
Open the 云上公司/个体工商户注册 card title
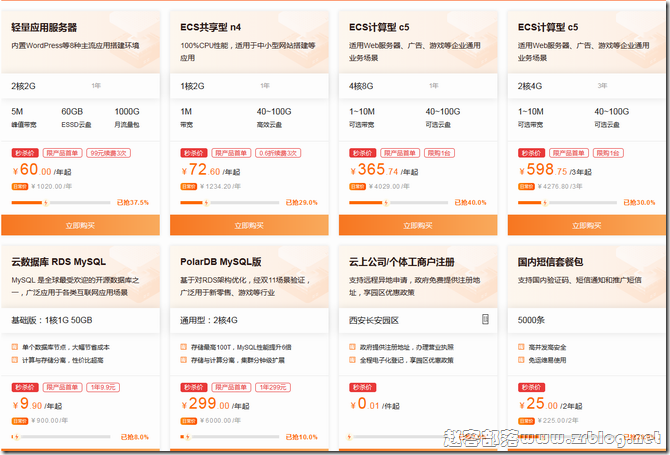tap(401, 261)
